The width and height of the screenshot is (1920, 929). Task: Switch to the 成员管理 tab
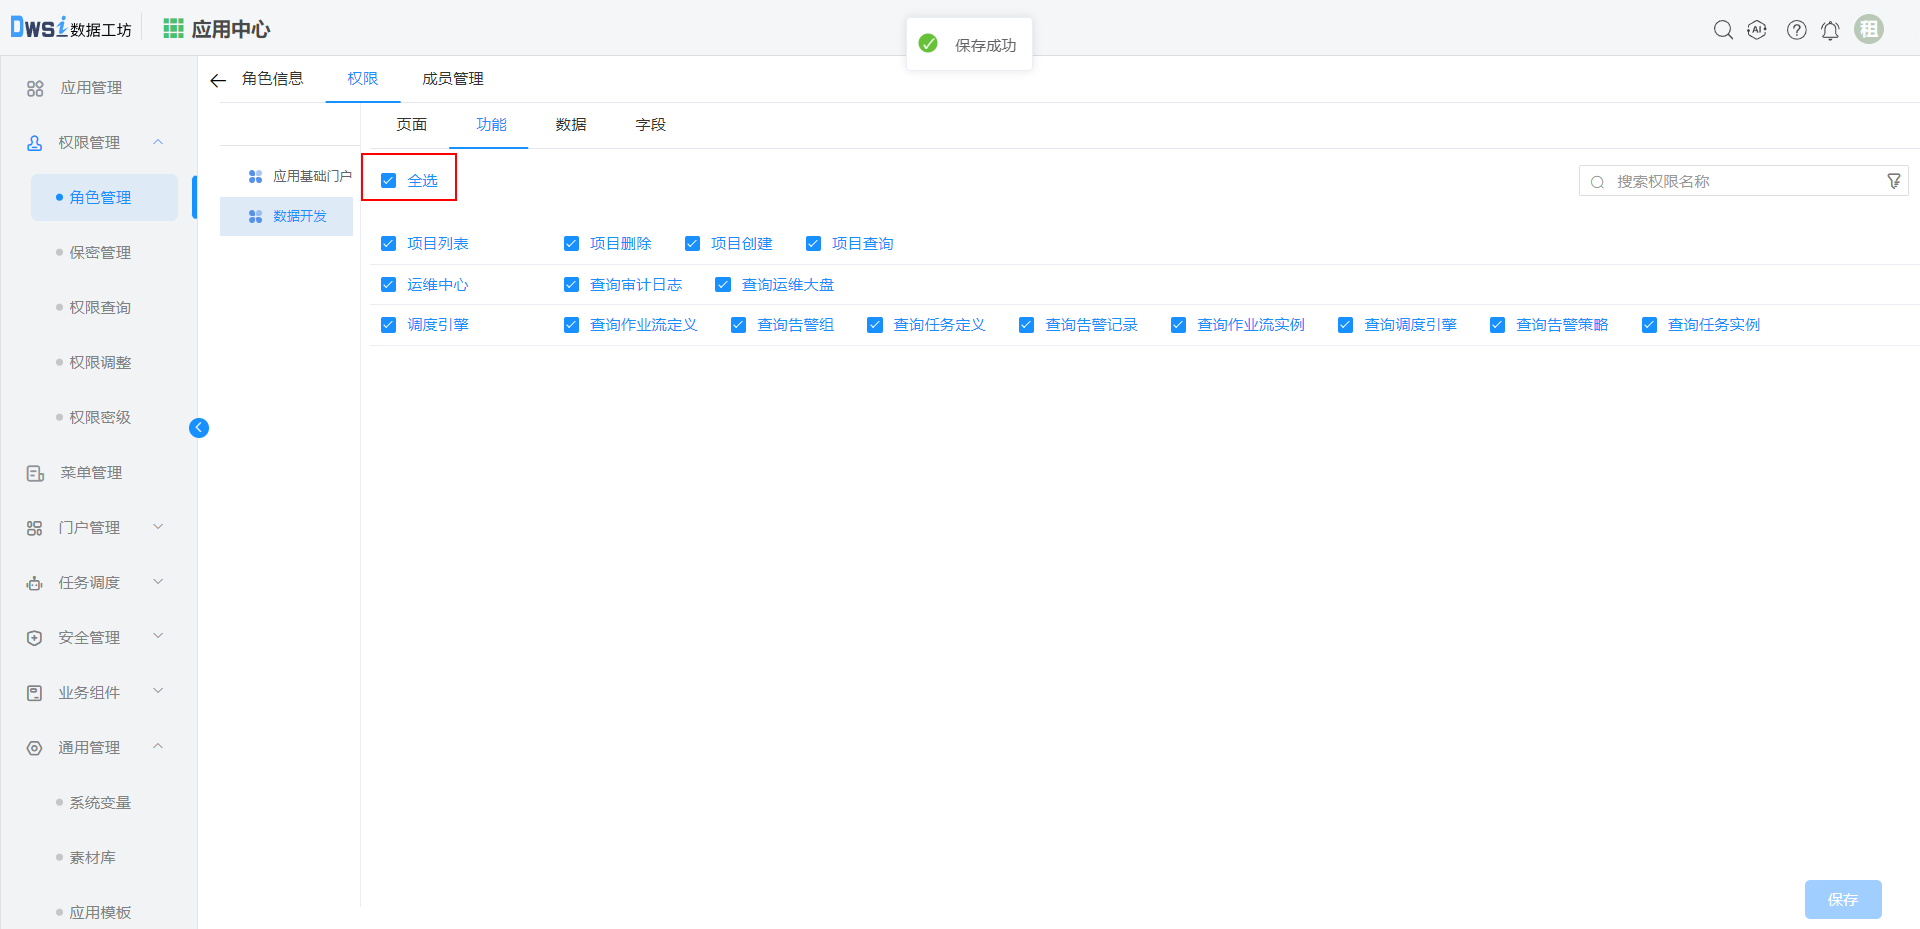tap(452, 79)
